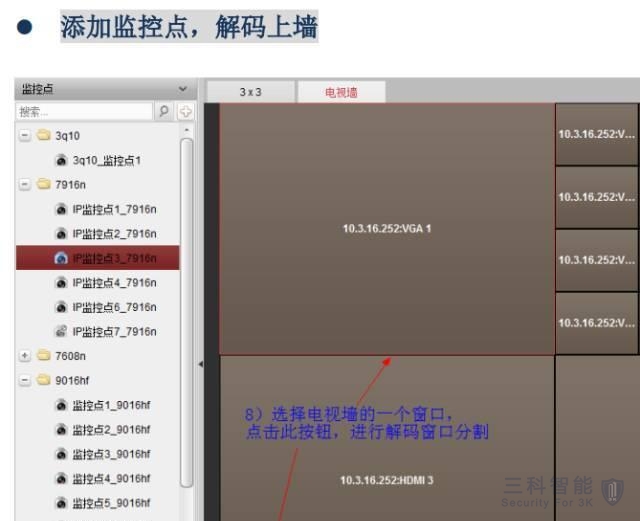Switch to the 电视墙 tab
640x521 pixels.
pyautogui.click(x=340, y=92)
